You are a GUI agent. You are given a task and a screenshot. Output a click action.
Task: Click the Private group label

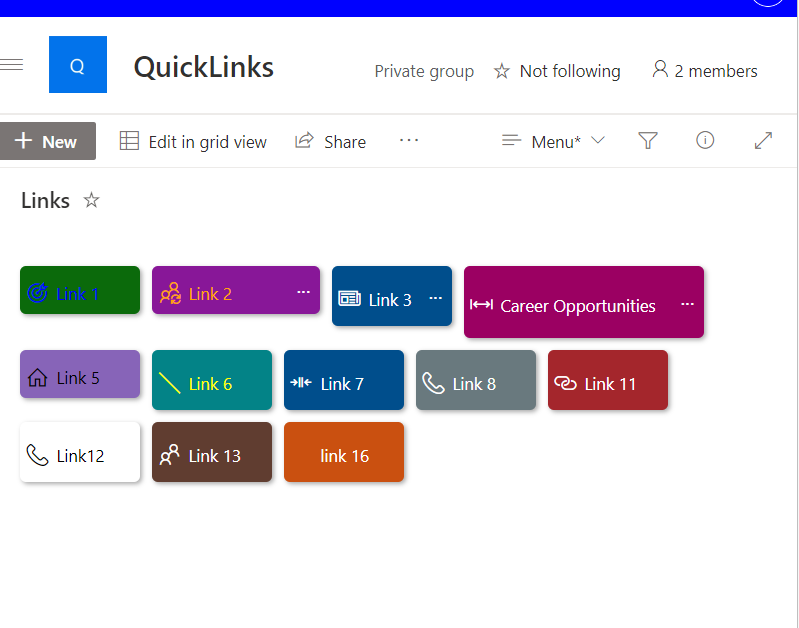pyautogui.click(x=424, y=71)
